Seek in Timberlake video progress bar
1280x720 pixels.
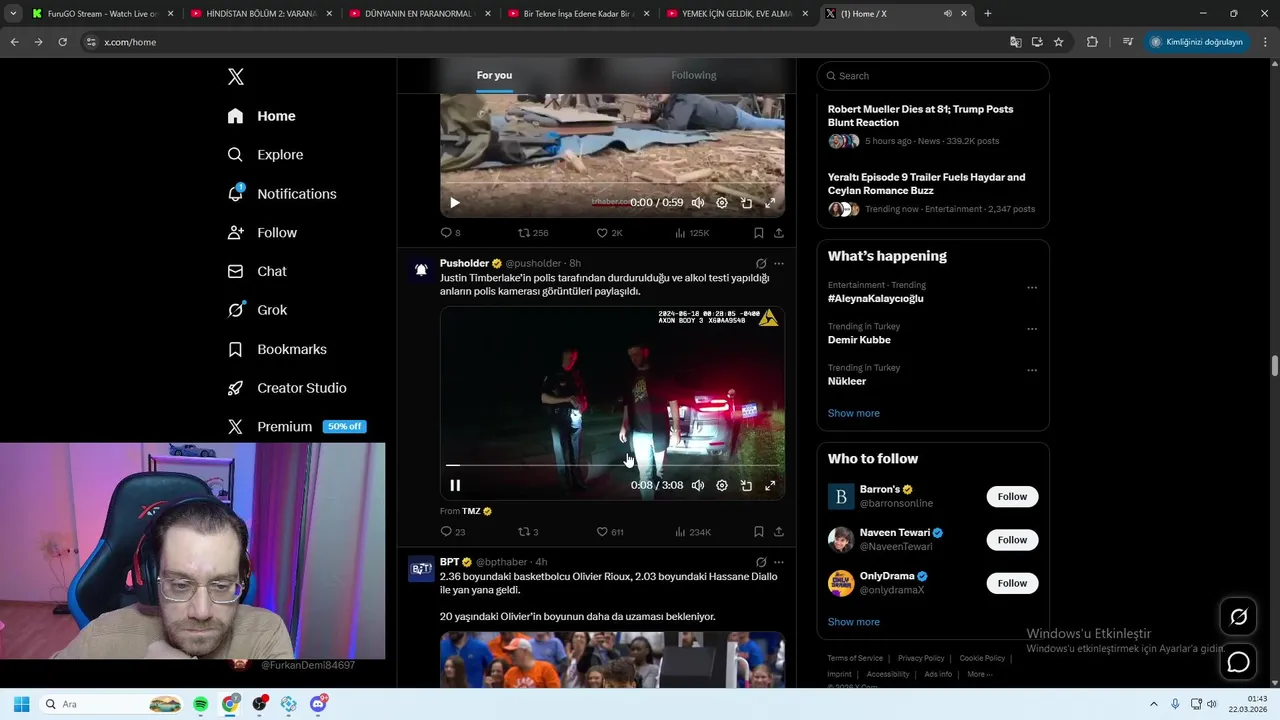pos(612,466)
